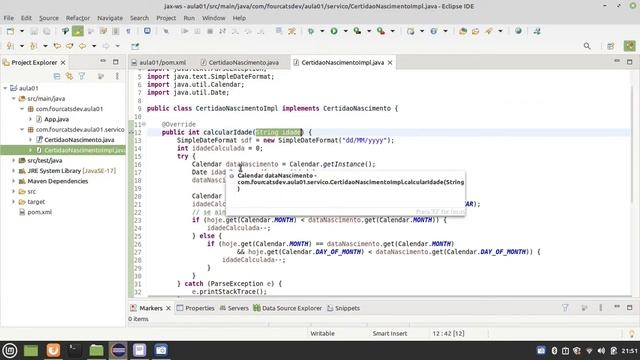Expand JRE System Library node
This screenshot has width=640, height=360.
click(13, 171)
